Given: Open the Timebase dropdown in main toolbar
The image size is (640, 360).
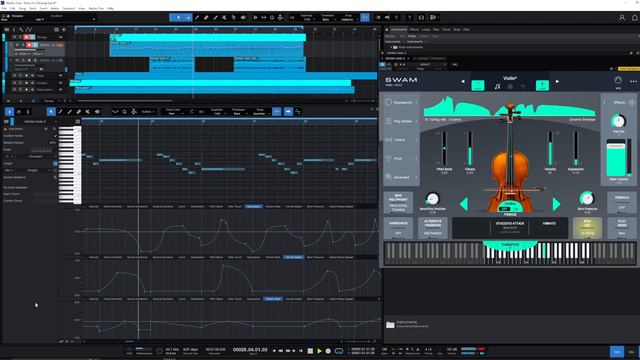Looking at the screenshot, I should pyautogui.click(x=327, y=18).
